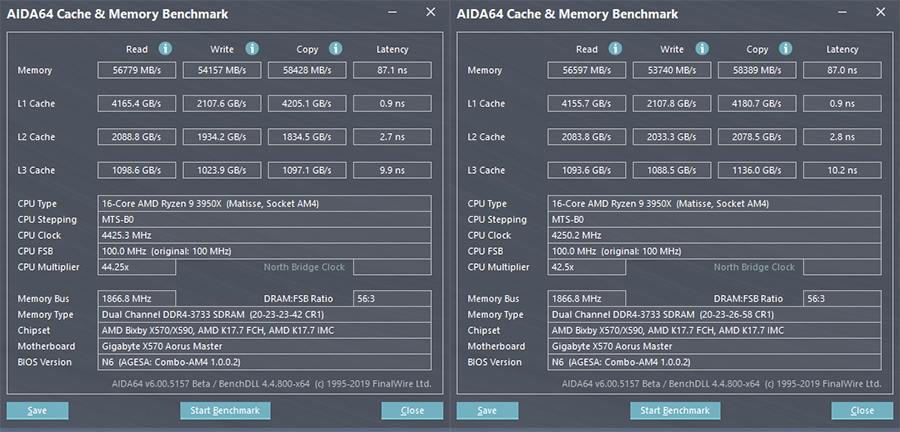This screenshot has width=900, height=432.
Task: Select L2 Cache Write 1934.2 GB/s
Action: click(222, 137)
